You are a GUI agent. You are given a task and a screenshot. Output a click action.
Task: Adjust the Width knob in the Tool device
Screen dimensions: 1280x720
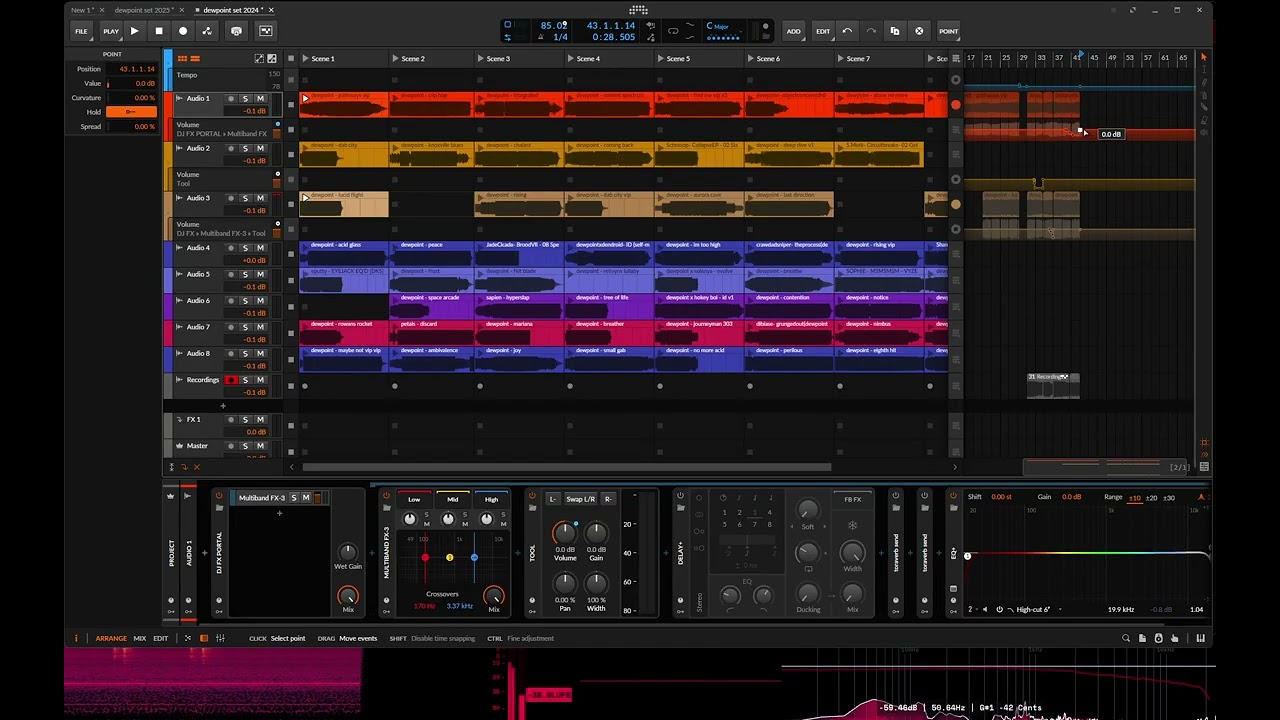[x=596, y=583]
